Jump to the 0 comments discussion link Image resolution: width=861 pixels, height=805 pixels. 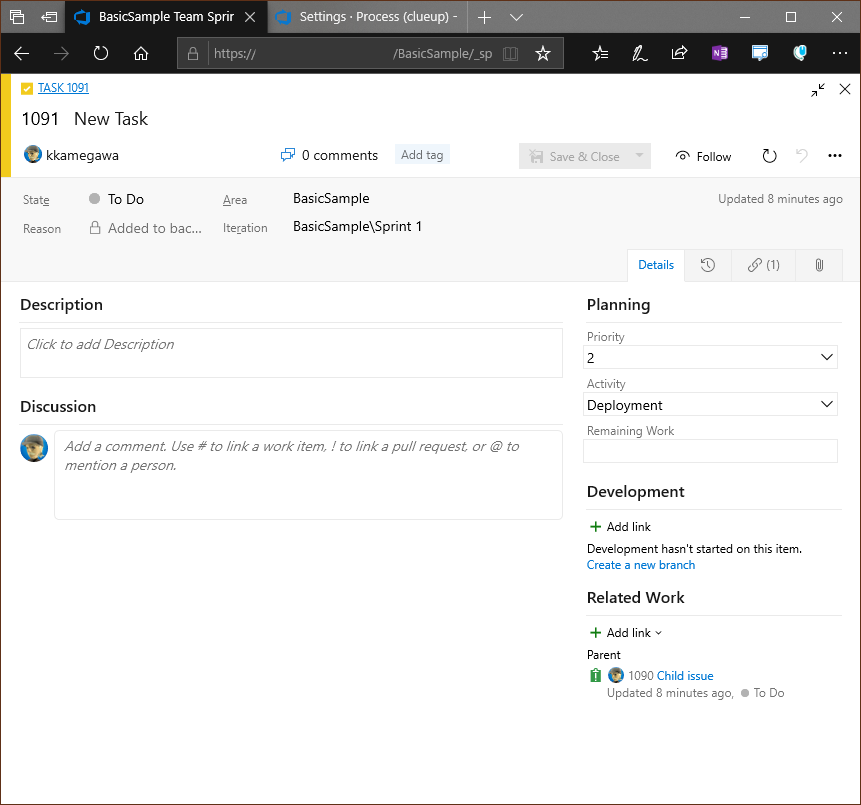[x=329, y=155]
